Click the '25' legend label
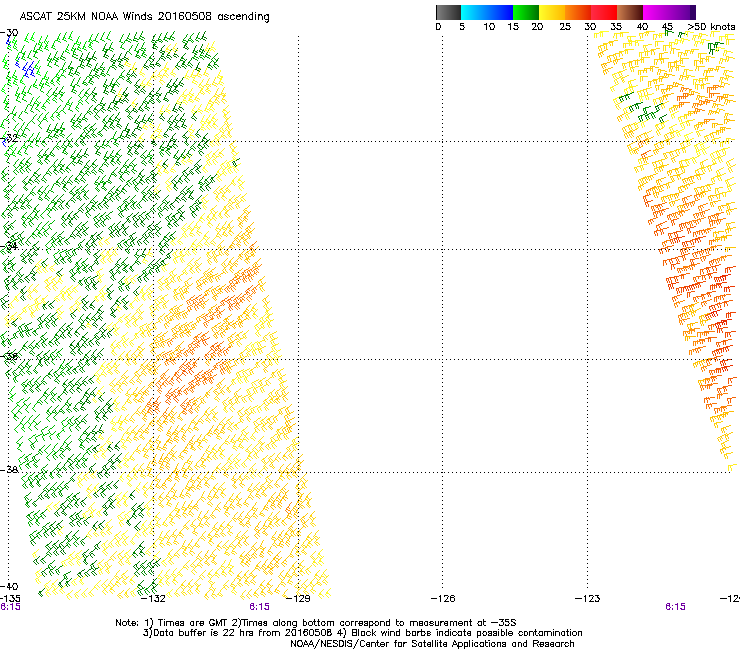The height and width of the screenshot is (650, 740). point(565,27)
